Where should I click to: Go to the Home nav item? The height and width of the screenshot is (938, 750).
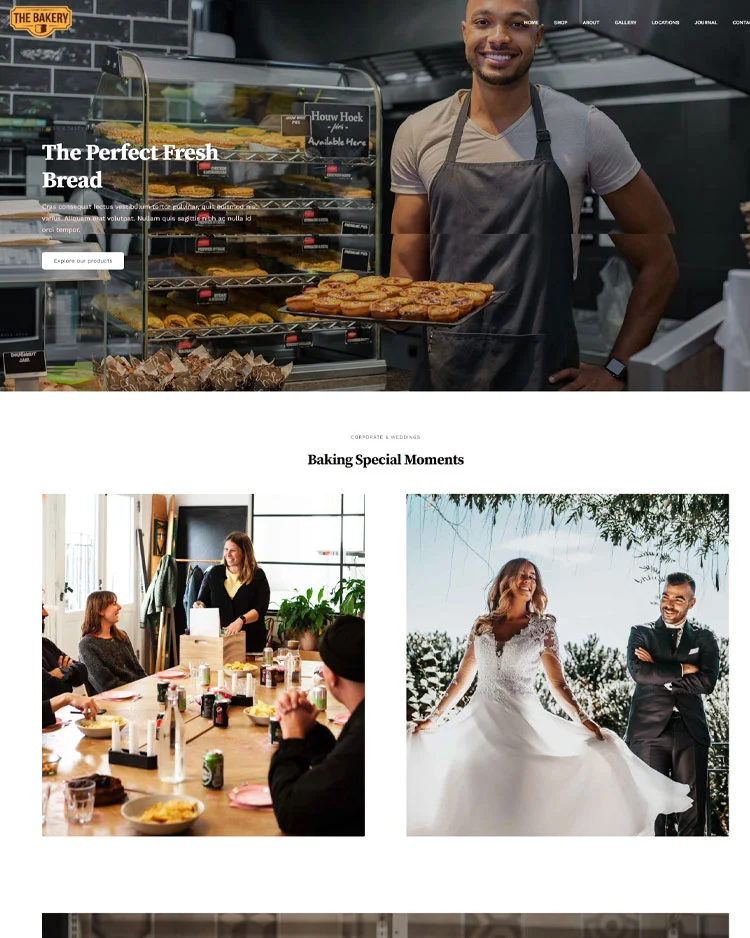[531, 23]
